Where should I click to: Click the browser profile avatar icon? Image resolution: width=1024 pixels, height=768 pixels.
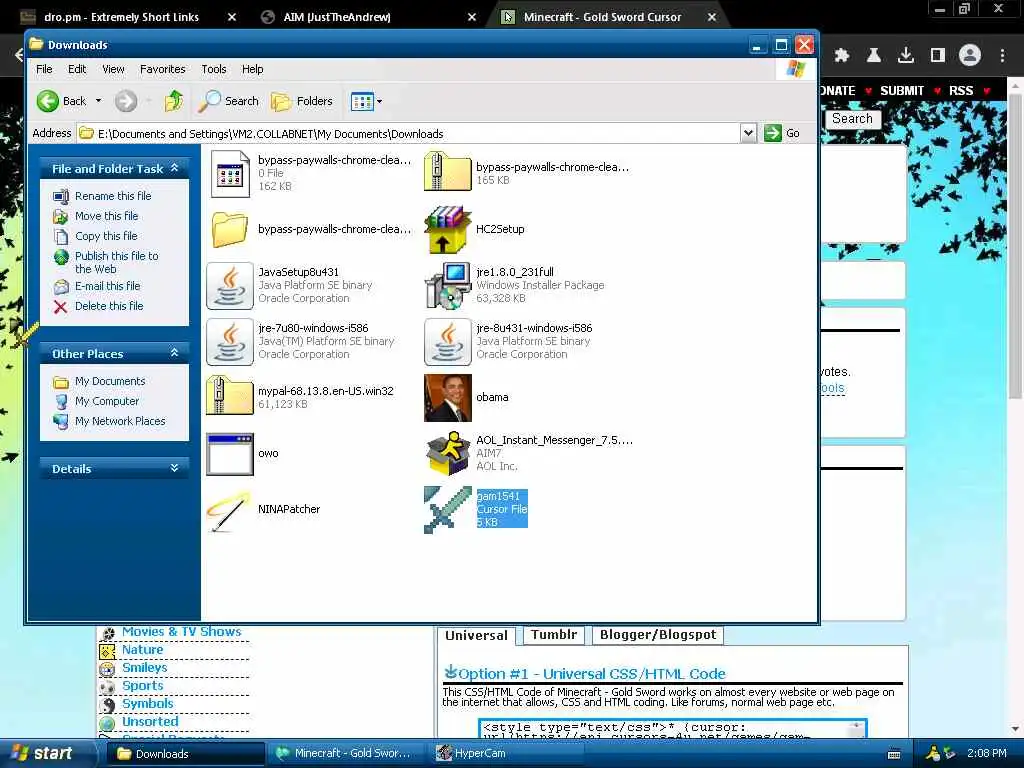coord(970,56)
